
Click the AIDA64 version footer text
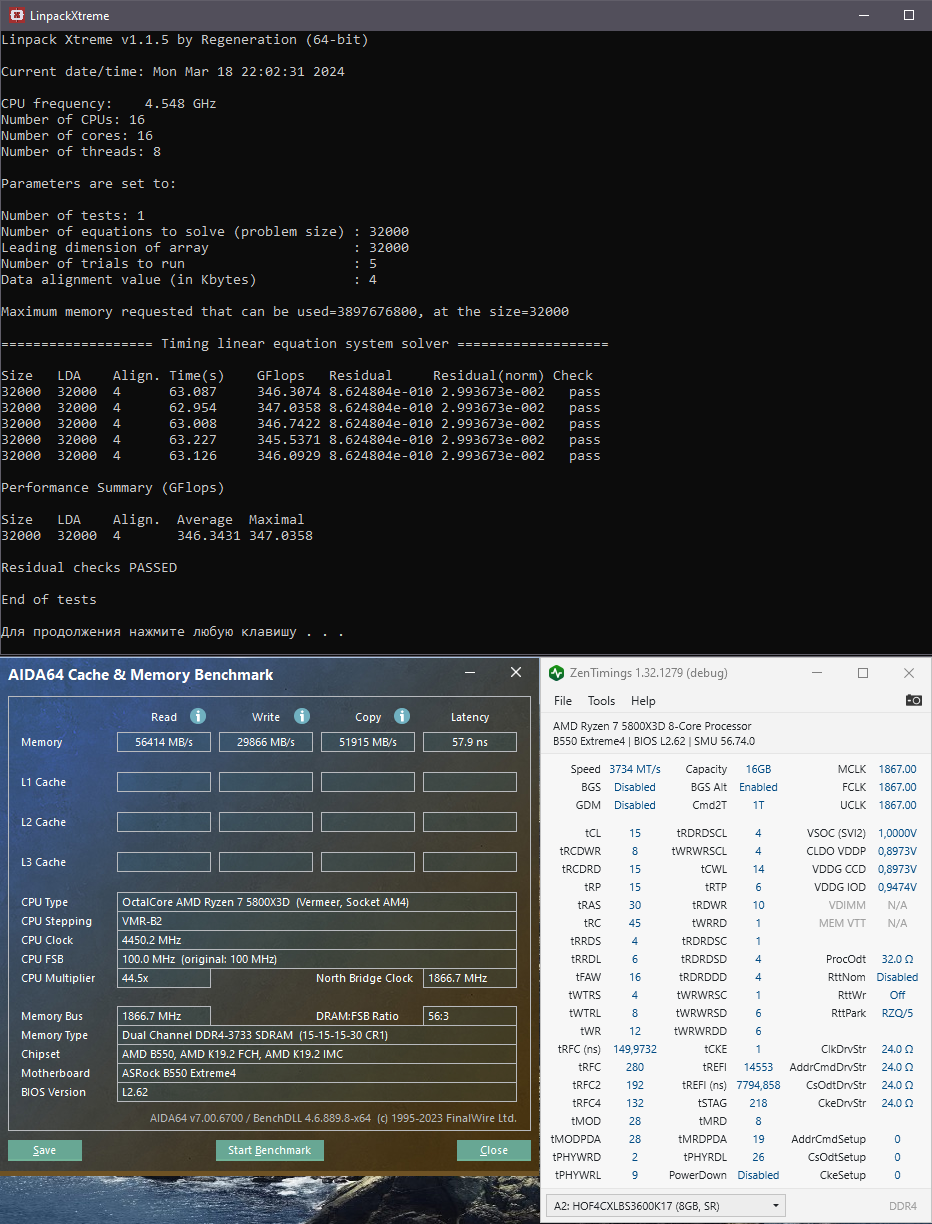pyautogui.click(x=333, y=1118)
